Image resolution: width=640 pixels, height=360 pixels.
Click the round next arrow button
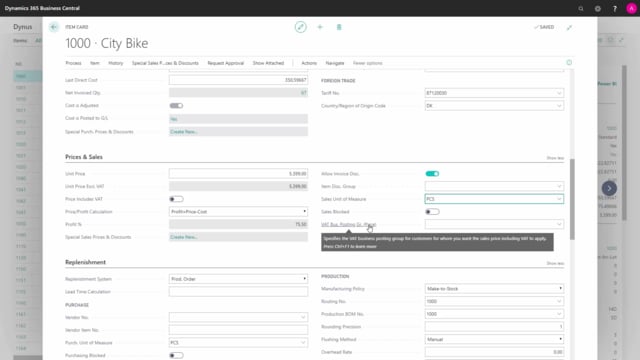(609, 188)
